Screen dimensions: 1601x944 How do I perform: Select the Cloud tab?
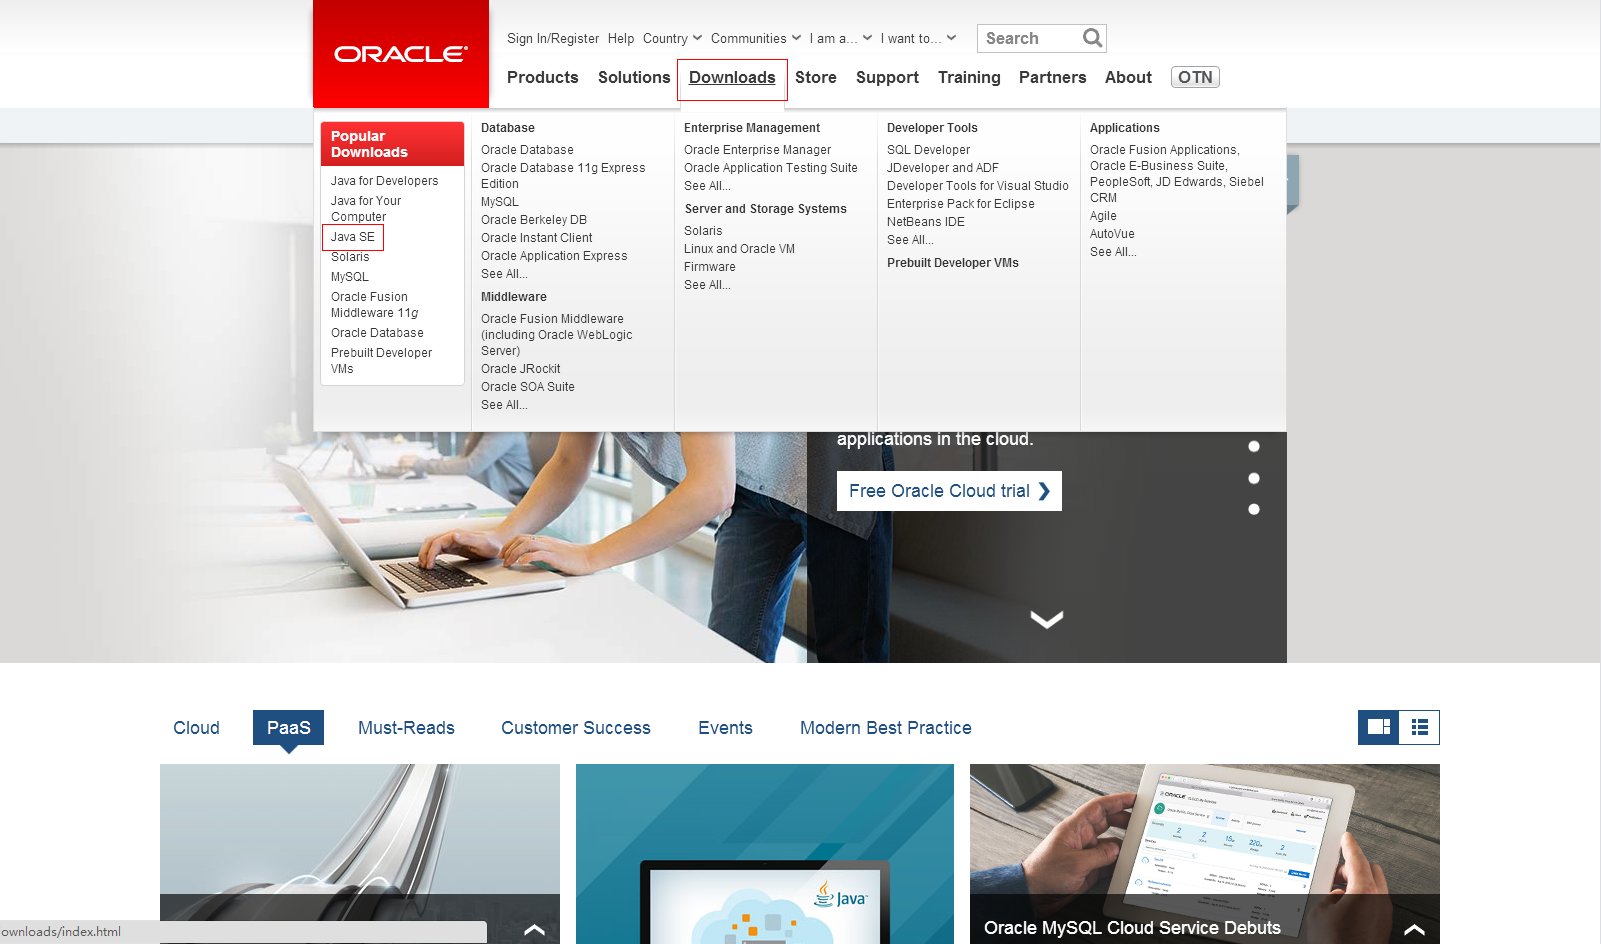196,728
